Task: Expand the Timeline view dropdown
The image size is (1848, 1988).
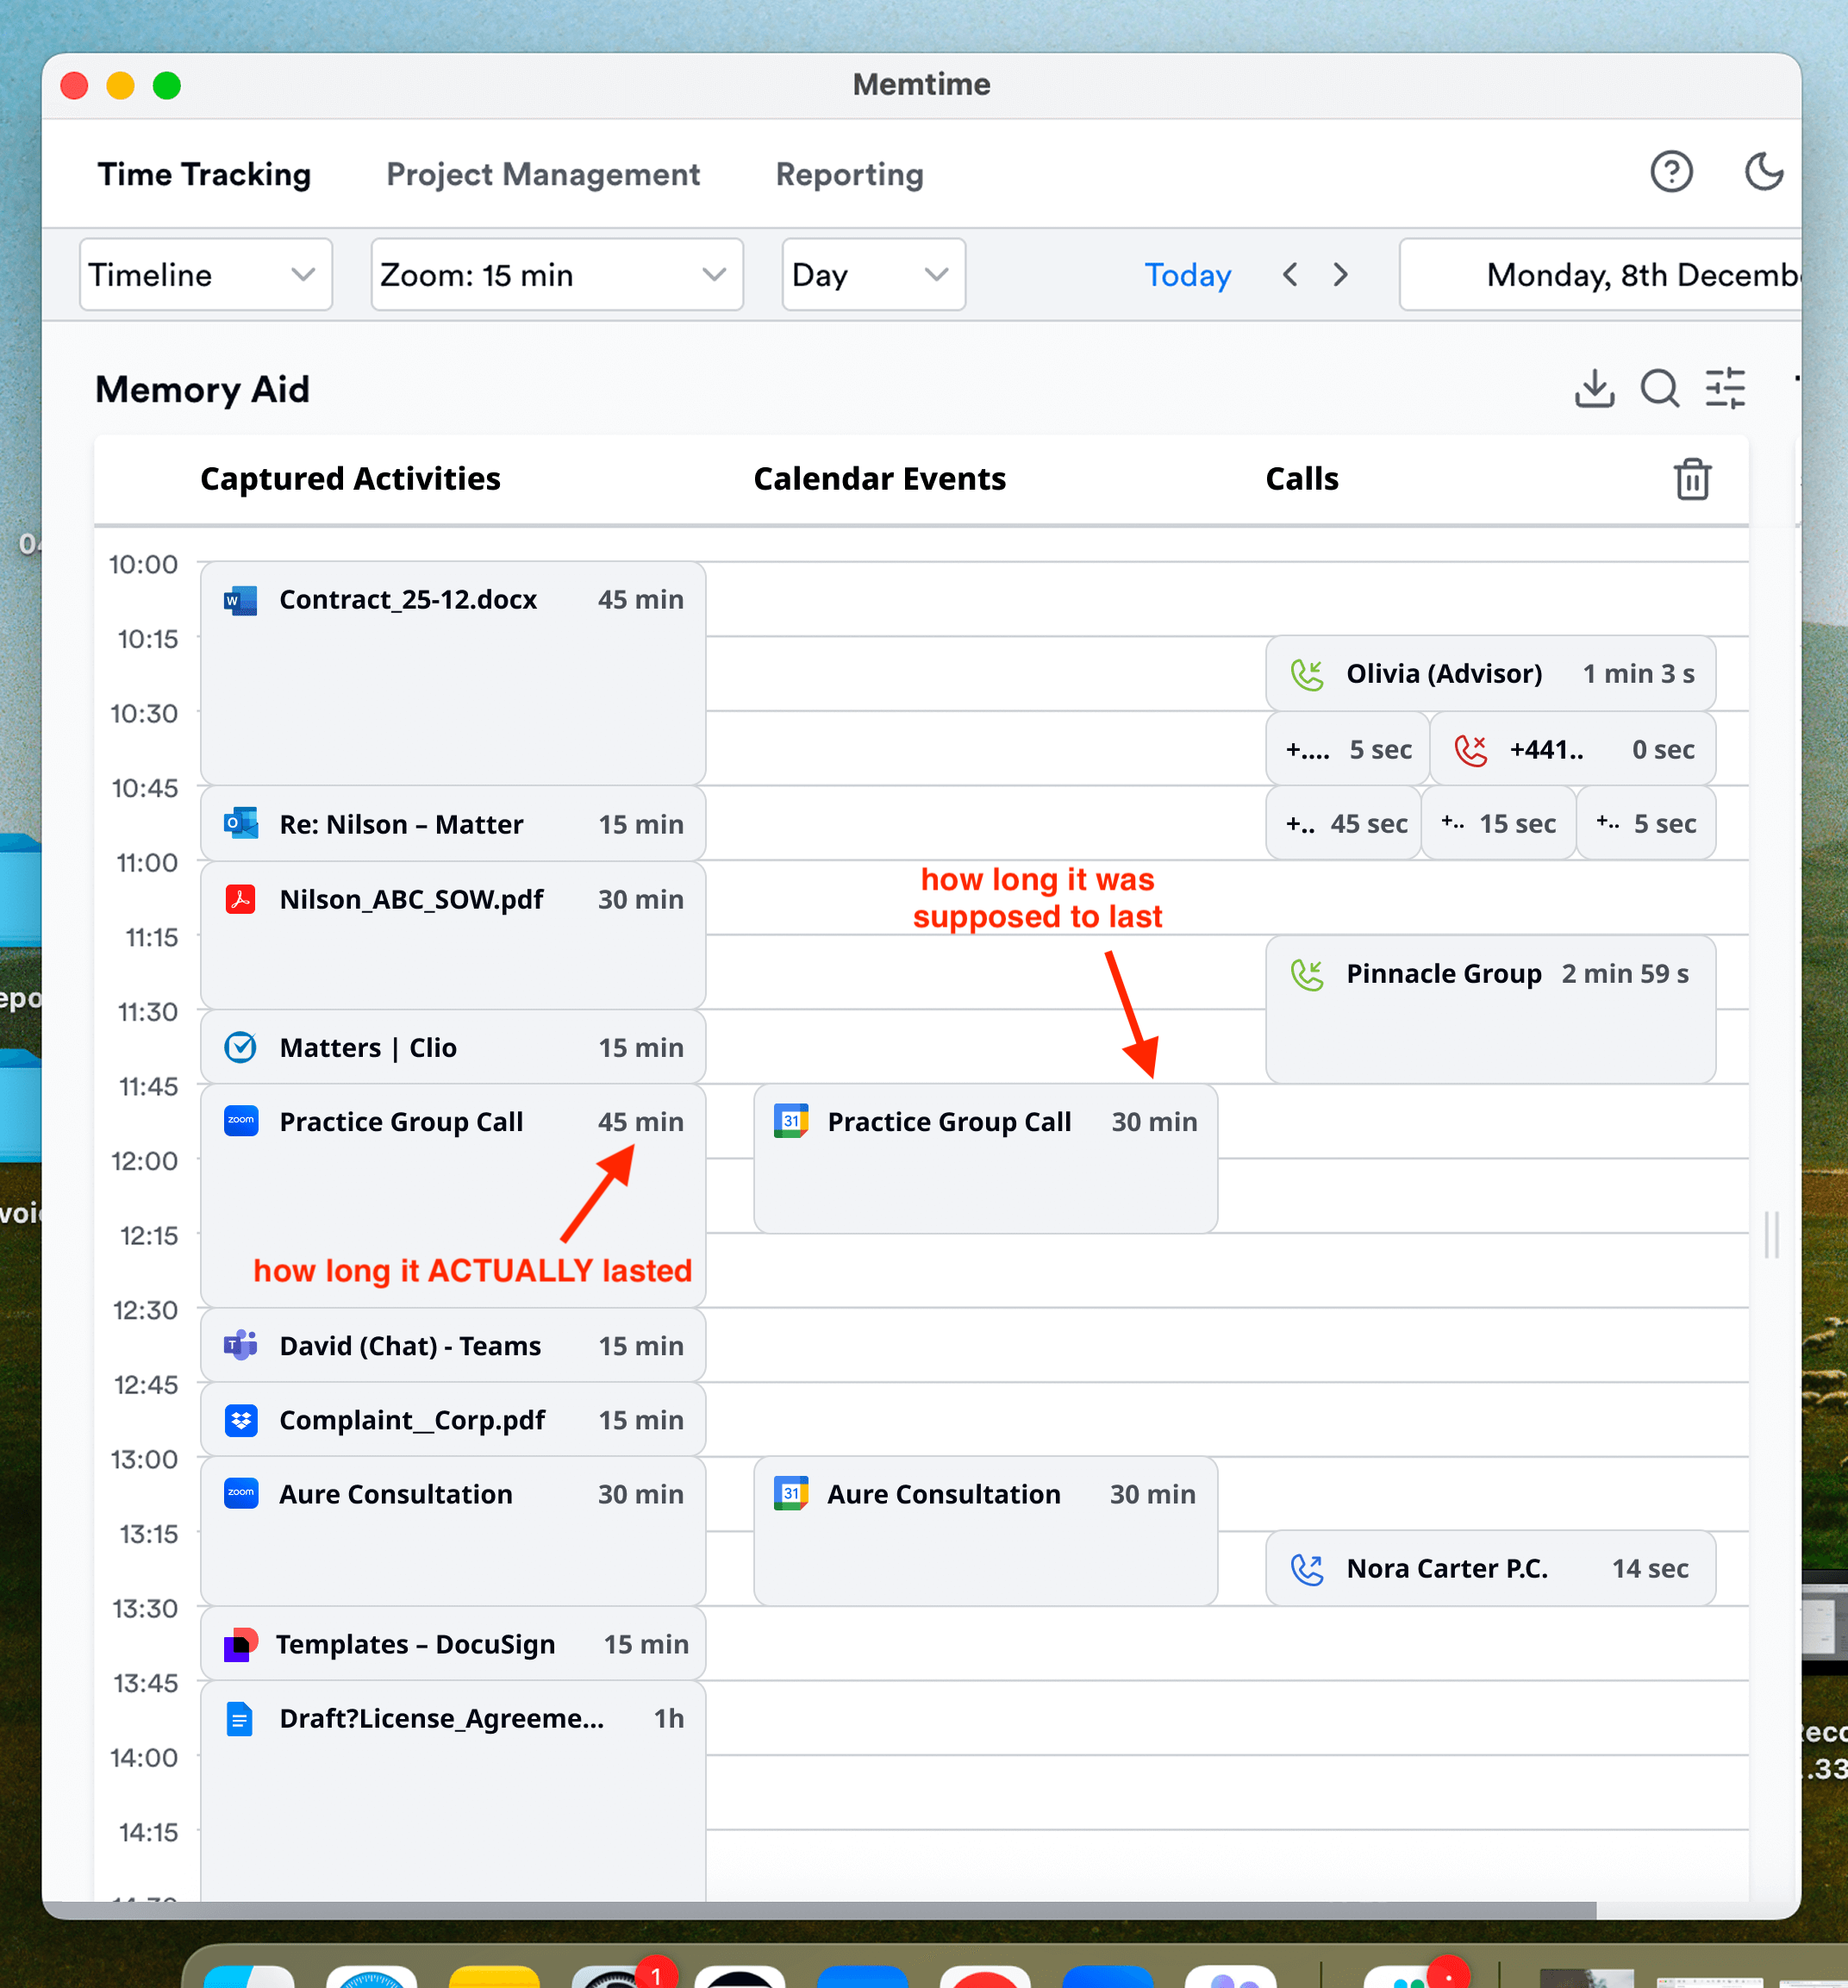Action: point(205,275)
